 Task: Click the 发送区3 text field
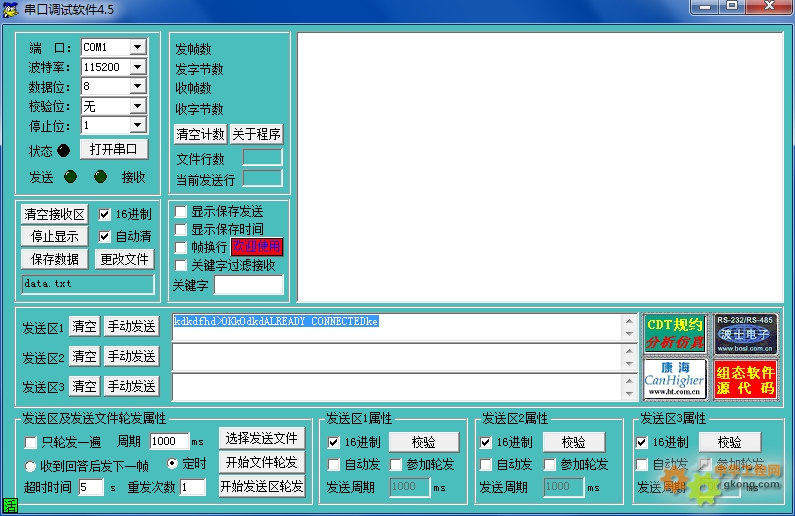click(x=397, y=387)
